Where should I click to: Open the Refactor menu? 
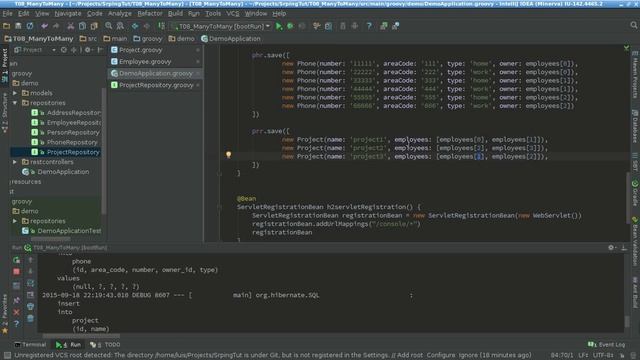pos(149,13)
